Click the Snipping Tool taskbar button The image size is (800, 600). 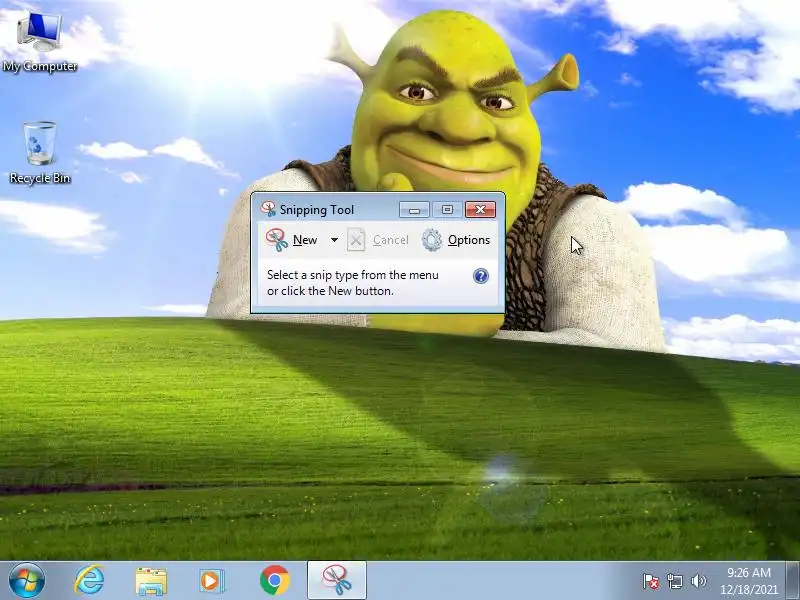tap(337, 580)
